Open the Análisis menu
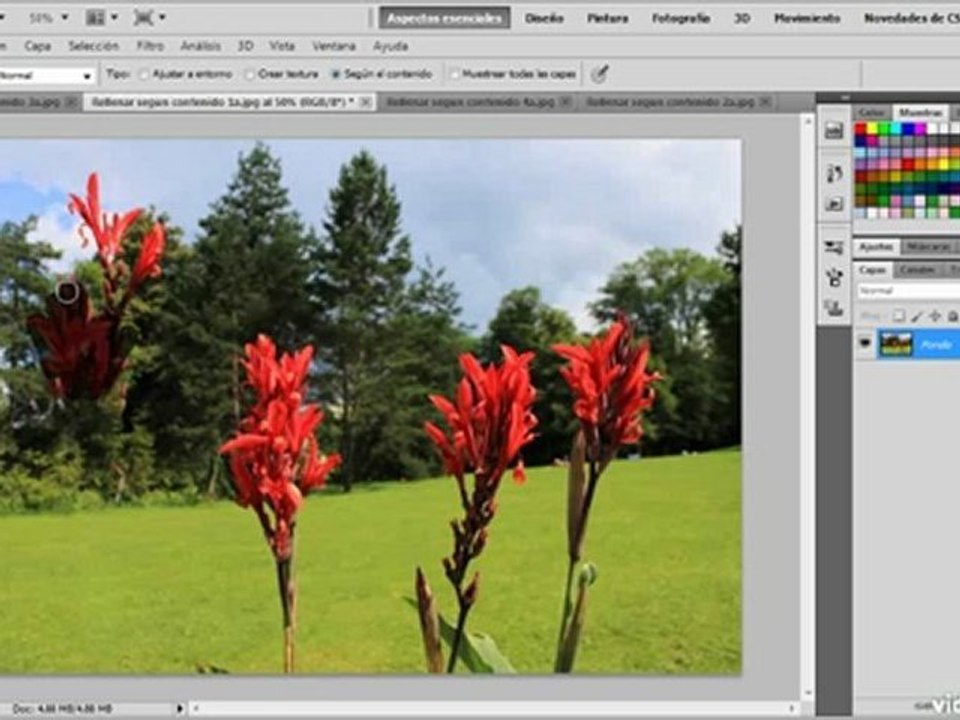Screen dimensions: 960x720 [x=200, y=46]
